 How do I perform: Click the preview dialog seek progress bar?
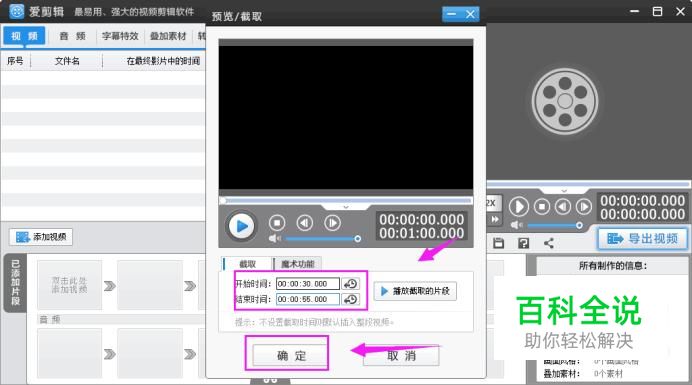tap(346, 200)
